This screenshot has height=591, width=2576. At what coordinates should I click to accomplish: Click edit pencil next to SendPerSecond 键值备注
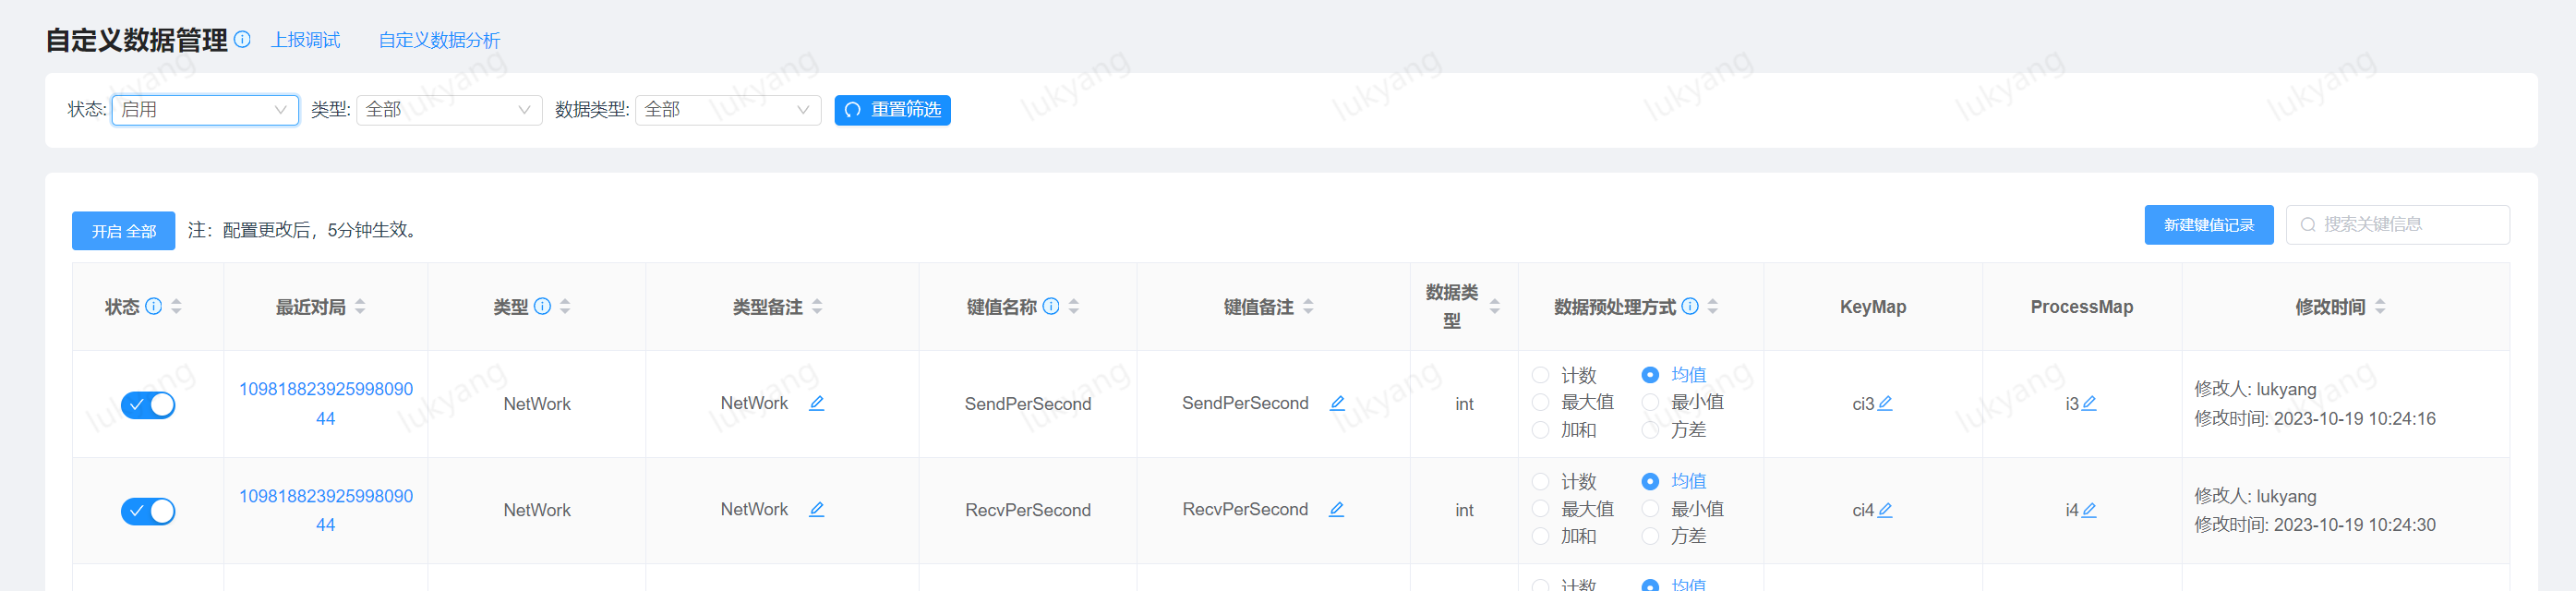click(x=1337, y=403)
